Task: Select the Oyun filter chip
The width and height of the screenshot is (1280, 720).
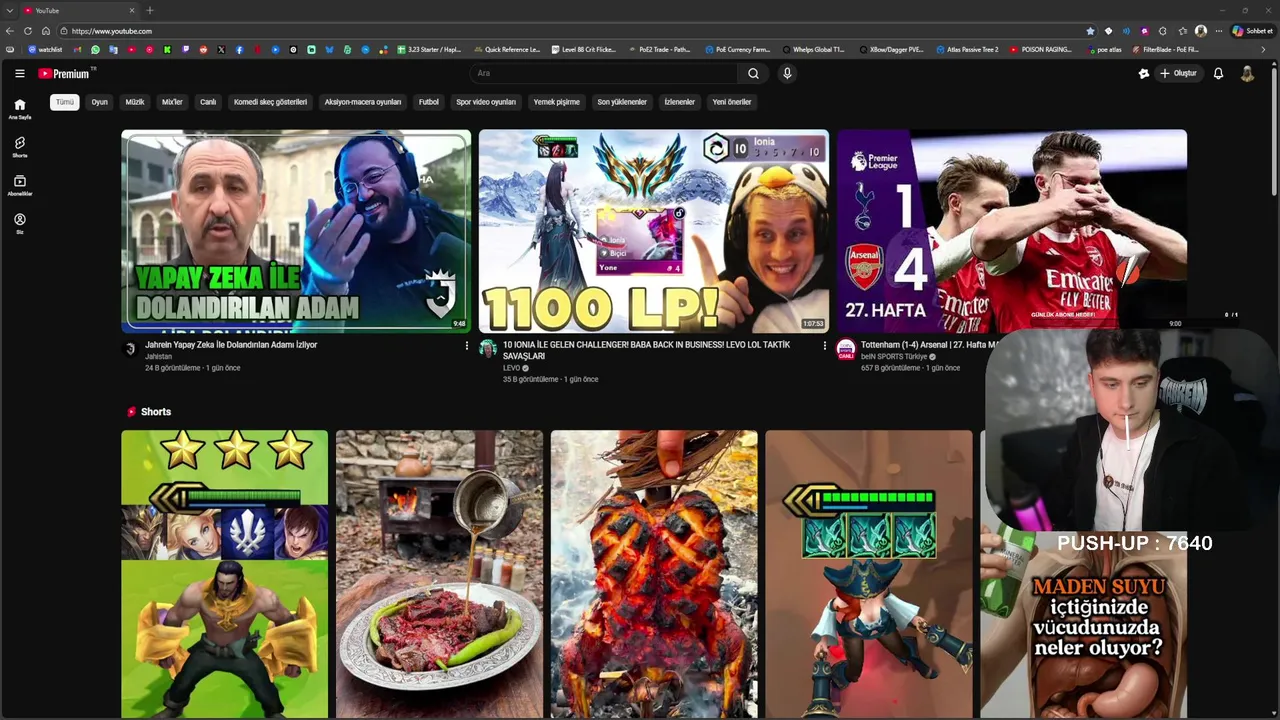Action: [x=100, y=102]
